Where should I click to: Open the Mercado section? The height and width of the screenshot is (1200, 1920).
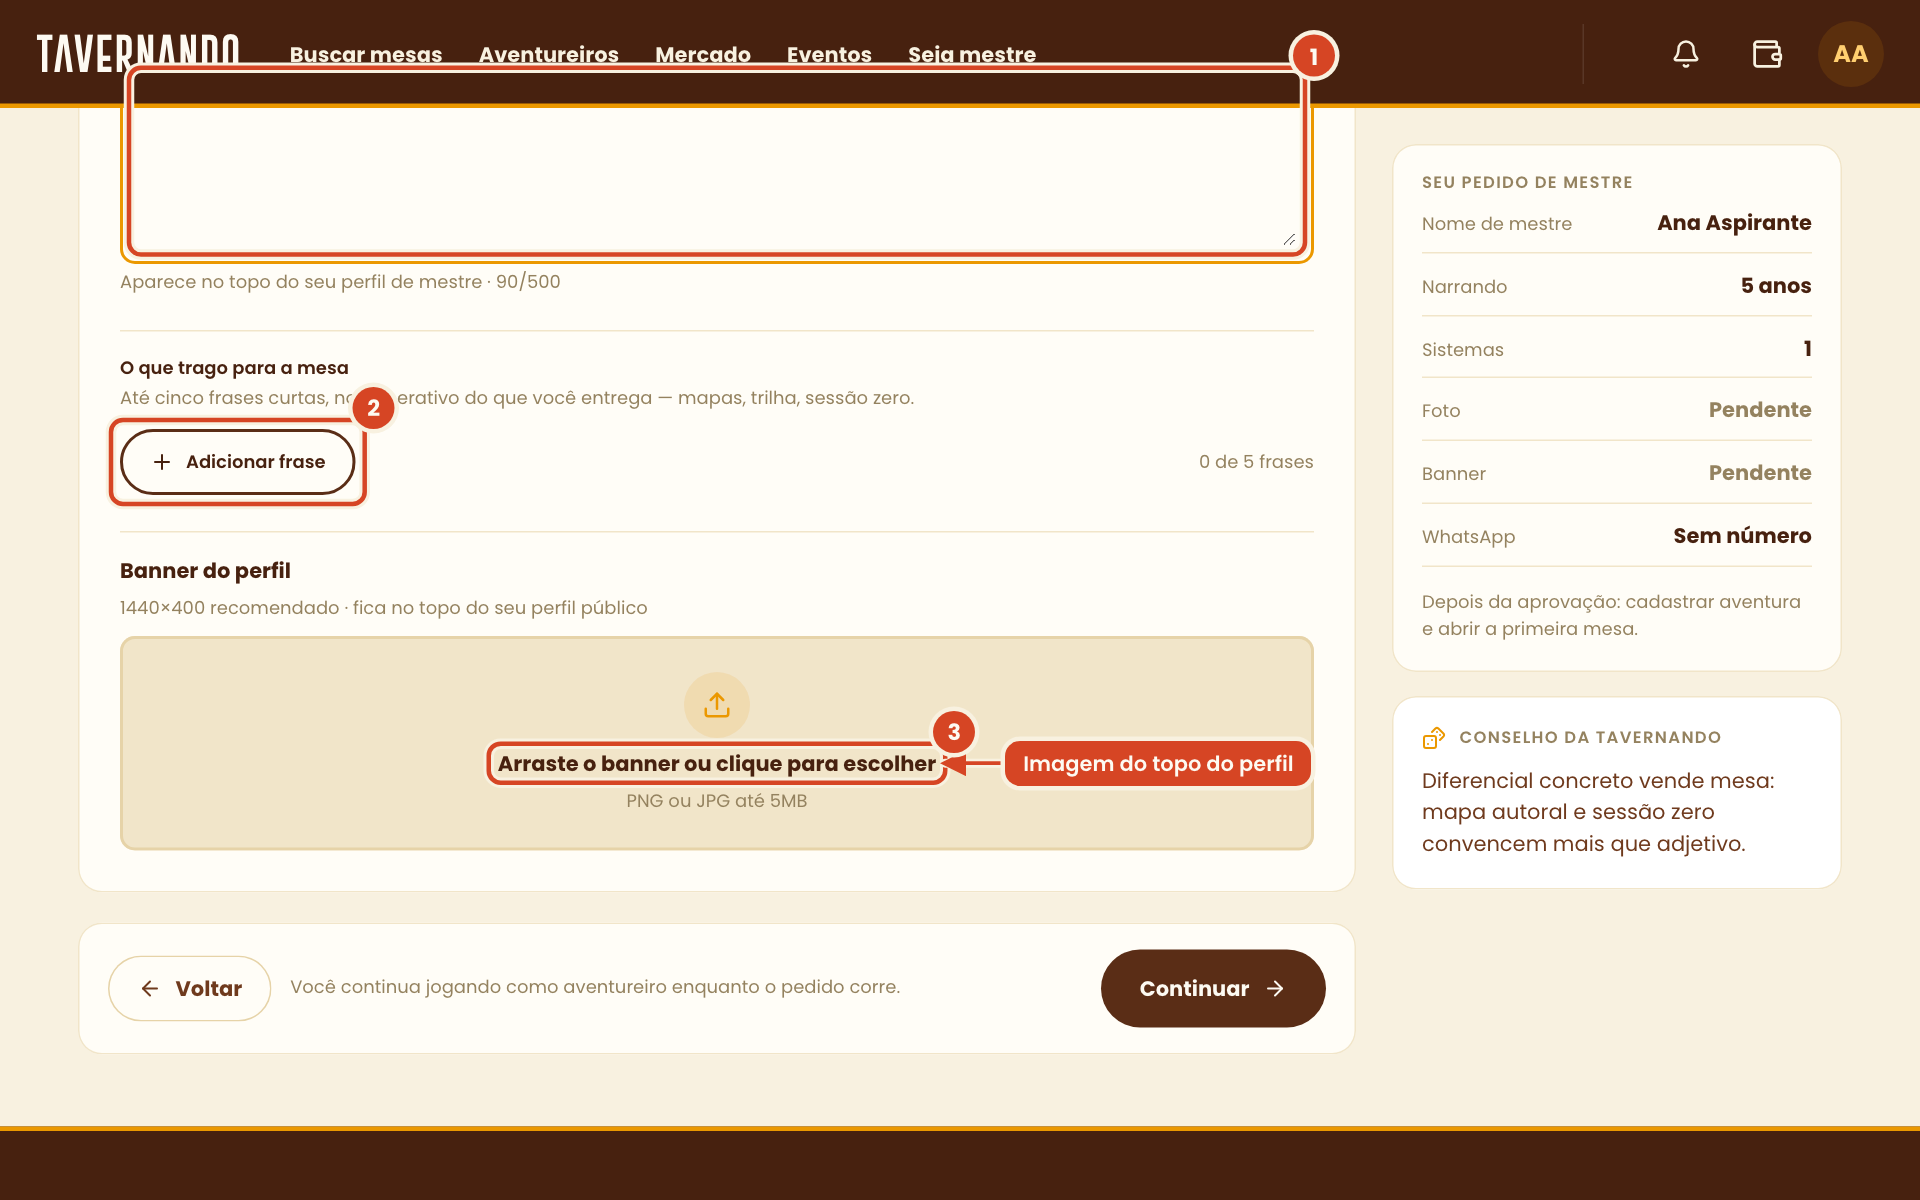click(703, 55)
